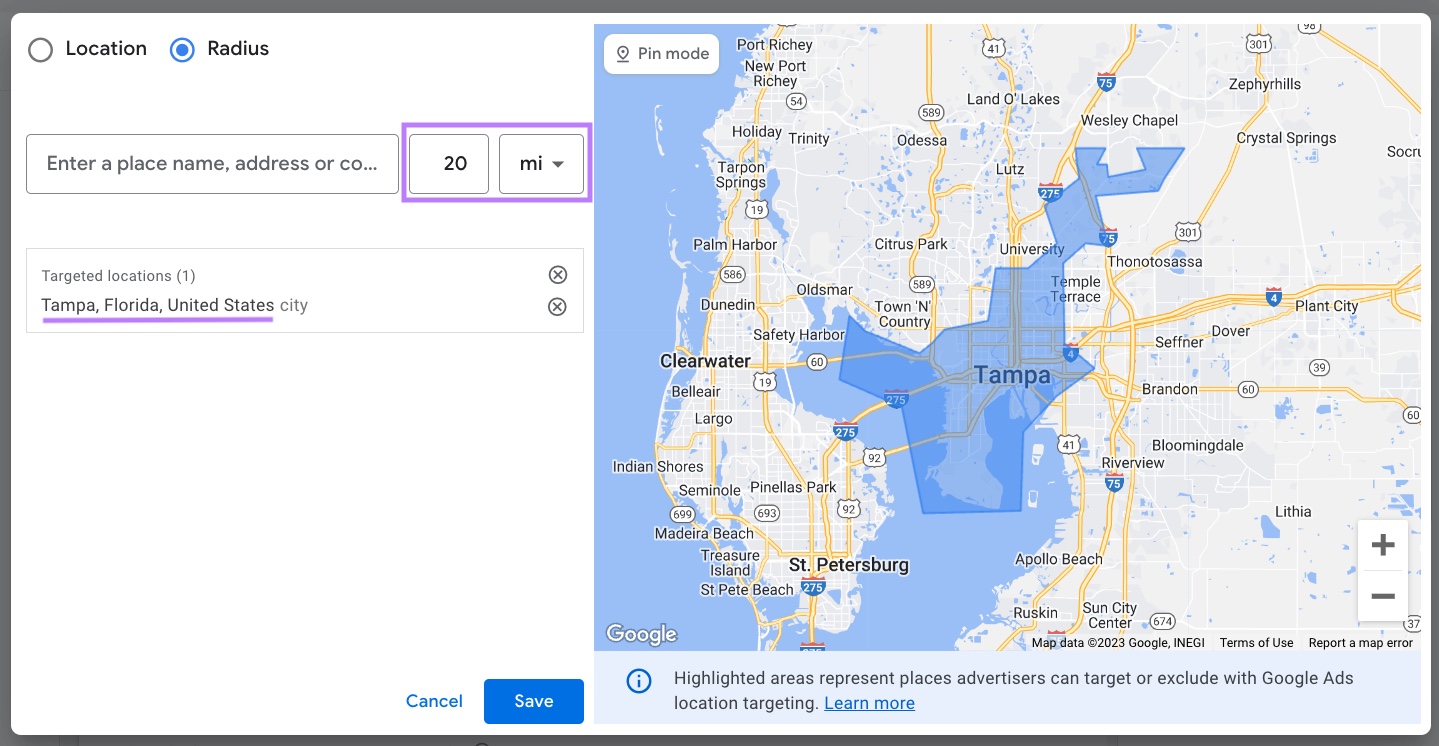Click the Google logo on the map
Viewport: 1439px width, 746px height.
641,633
